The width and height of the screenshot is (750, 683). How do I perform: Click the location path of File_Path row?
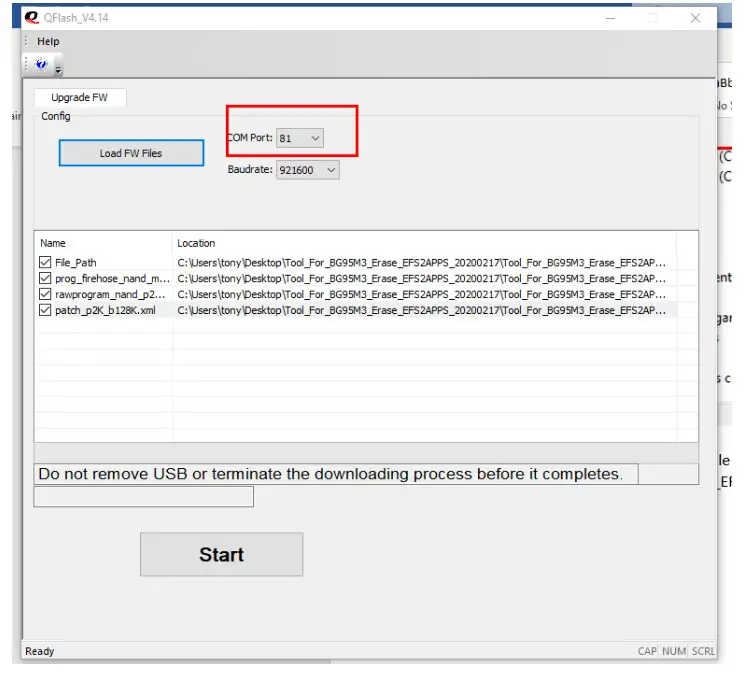421,263
